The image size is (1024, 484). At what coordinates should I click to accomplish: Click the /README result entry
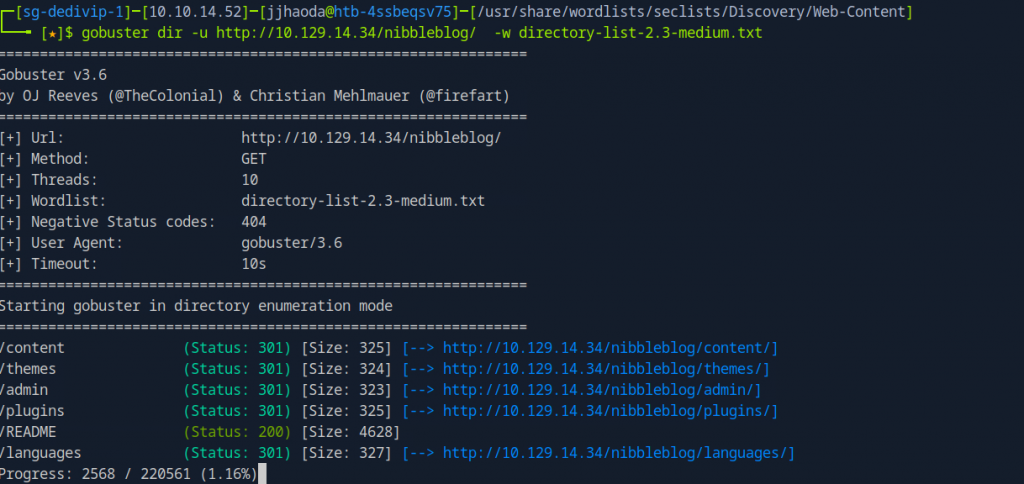tap(28, 432)
